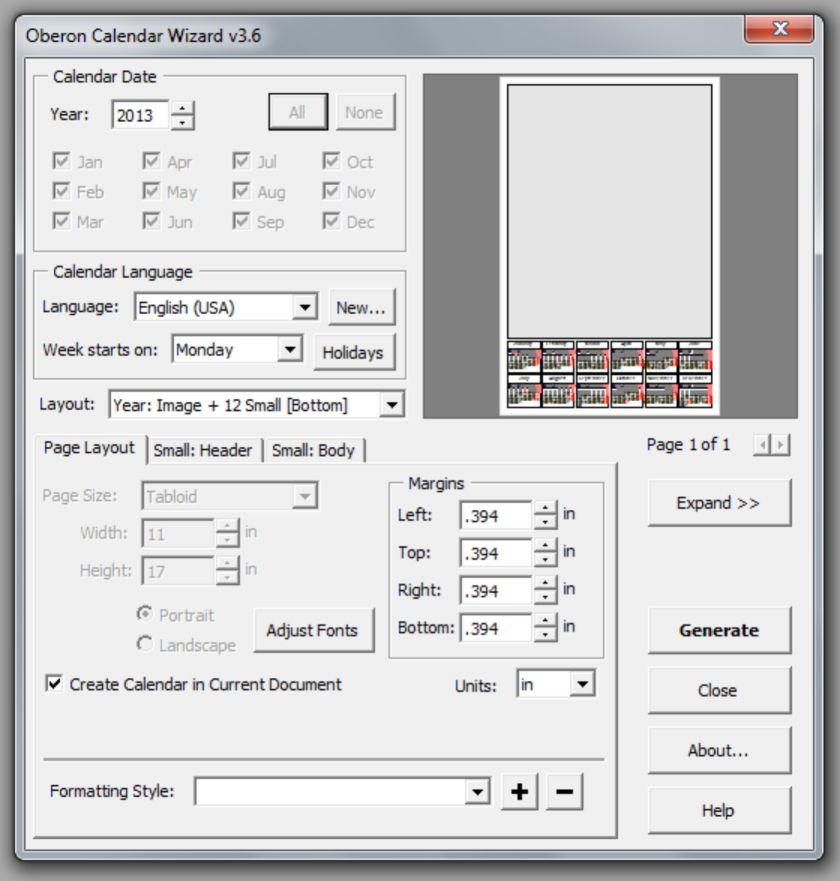Click the Expand >> button
Viewport: 840px width, 881px height.
click(x=718, y=503)
